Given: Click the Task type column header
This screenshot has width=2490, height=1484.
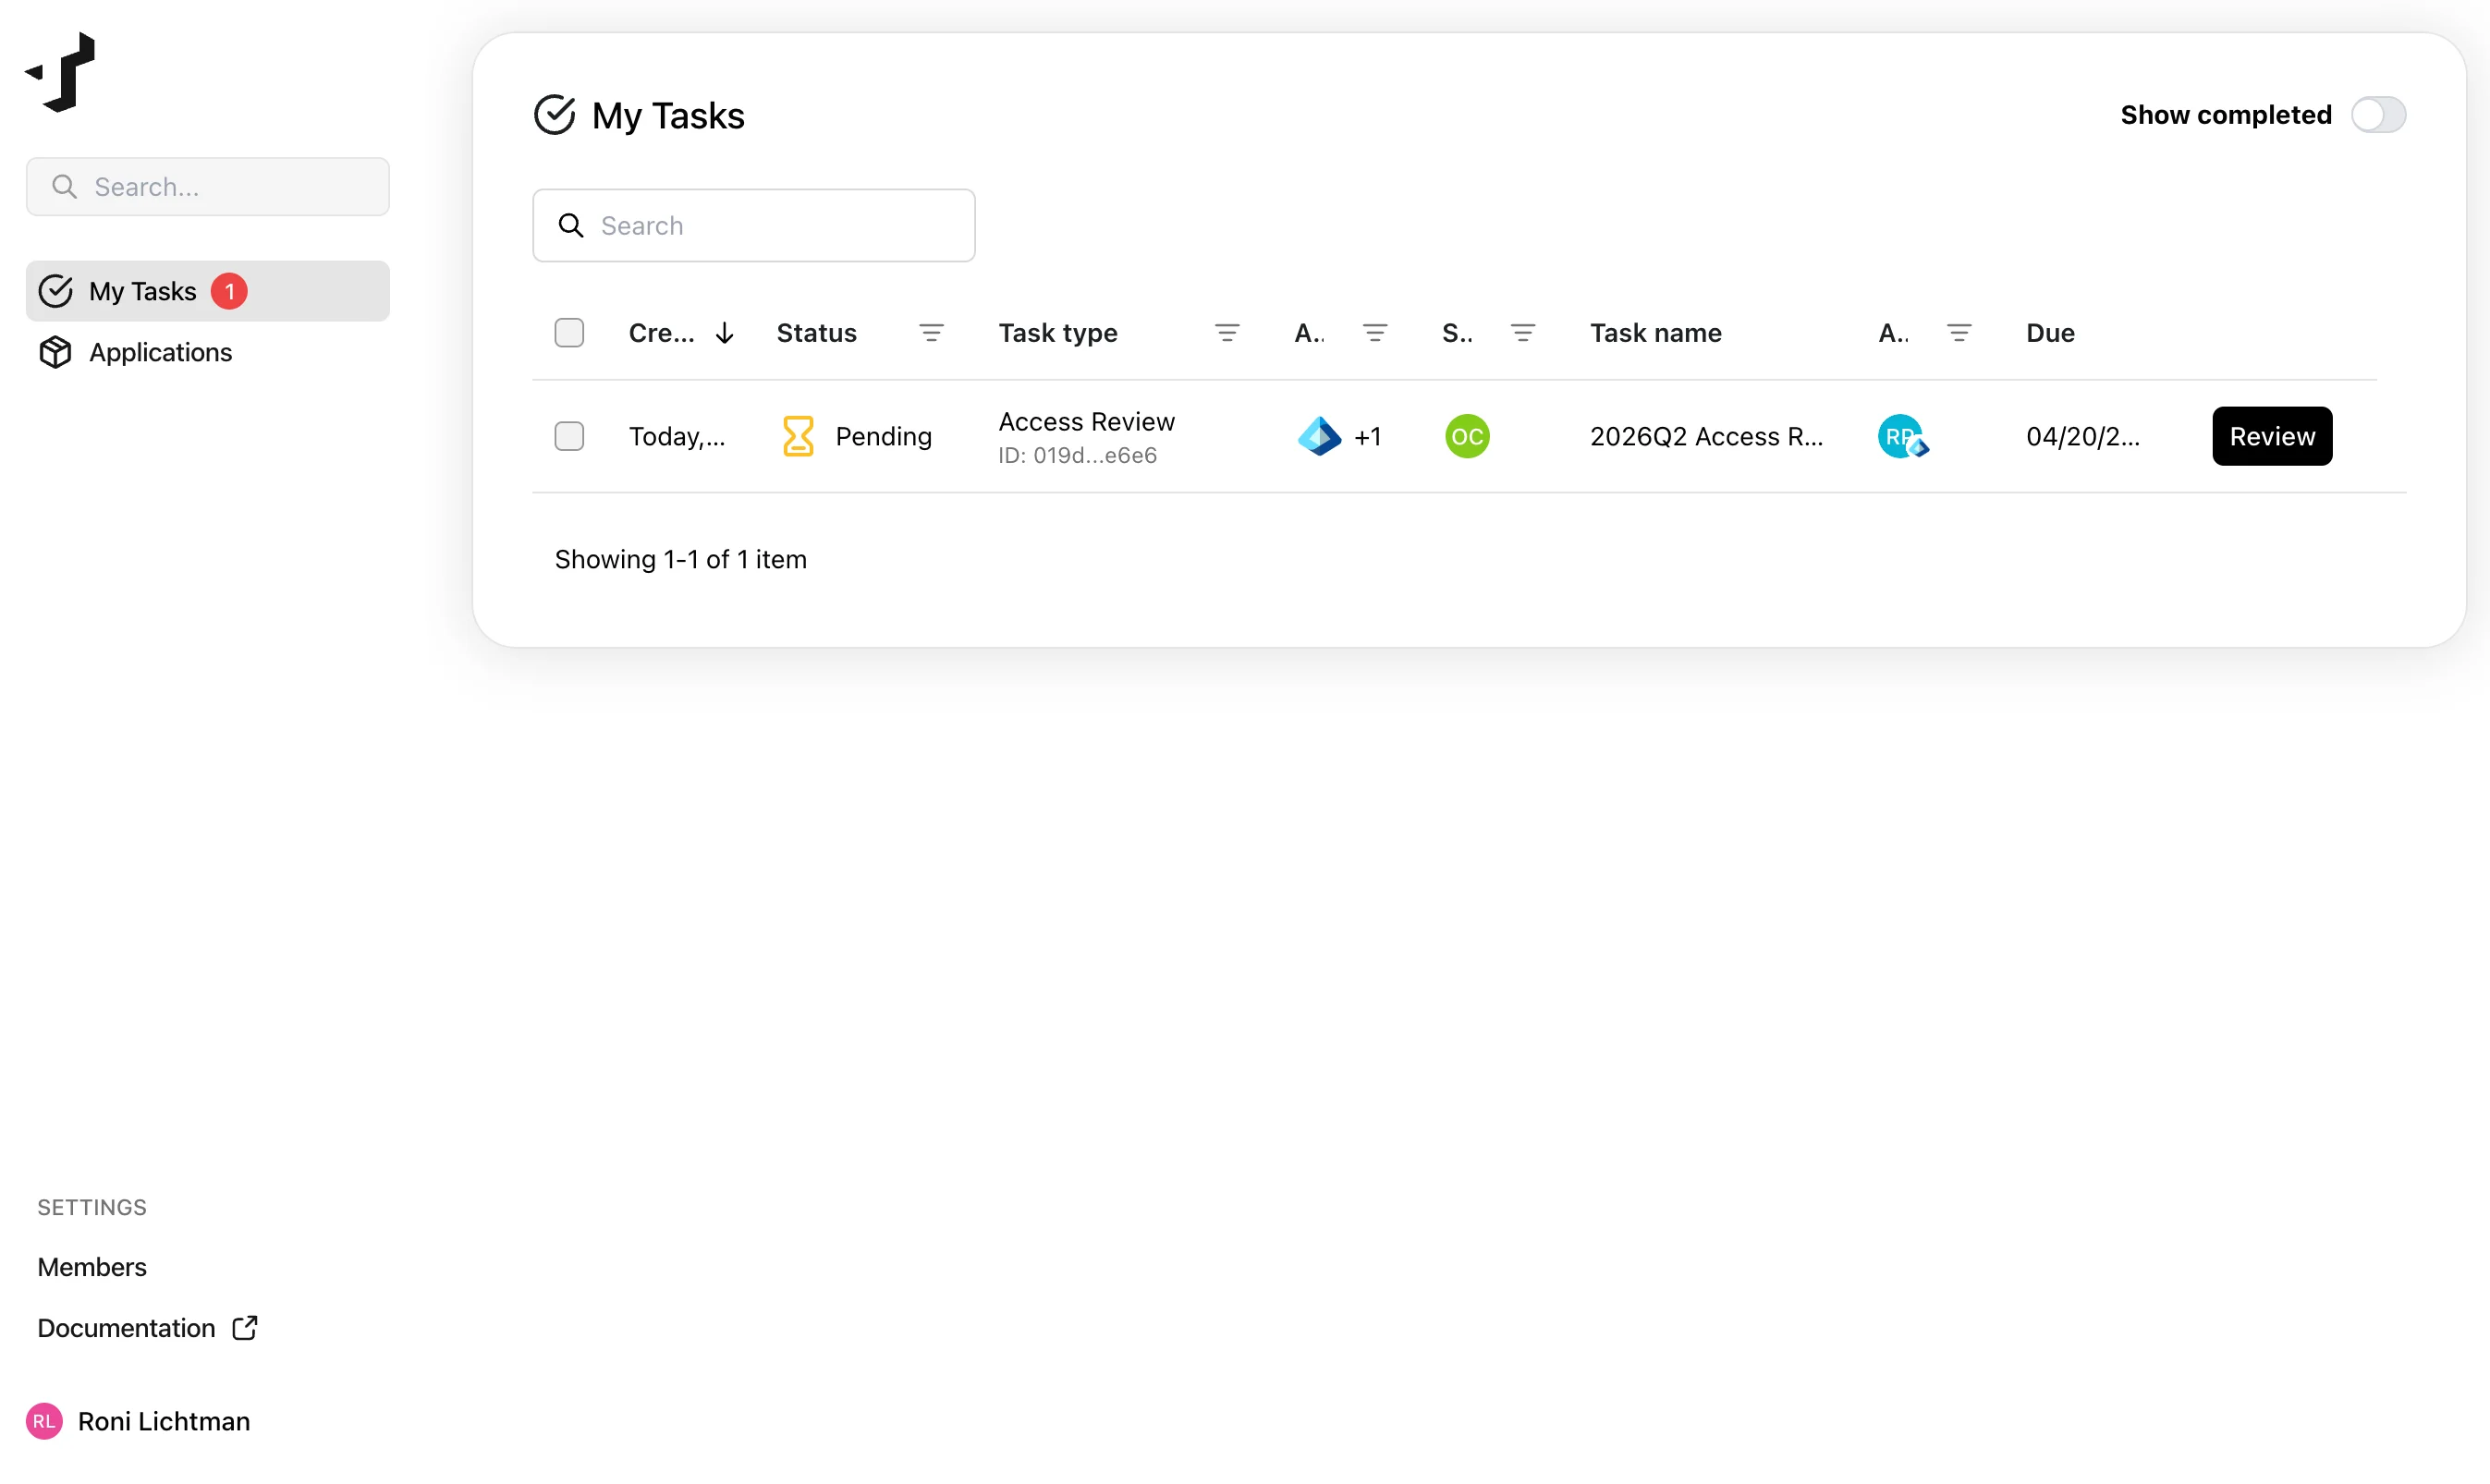Looking at the screenshot, I should (x=1058, y=333).
